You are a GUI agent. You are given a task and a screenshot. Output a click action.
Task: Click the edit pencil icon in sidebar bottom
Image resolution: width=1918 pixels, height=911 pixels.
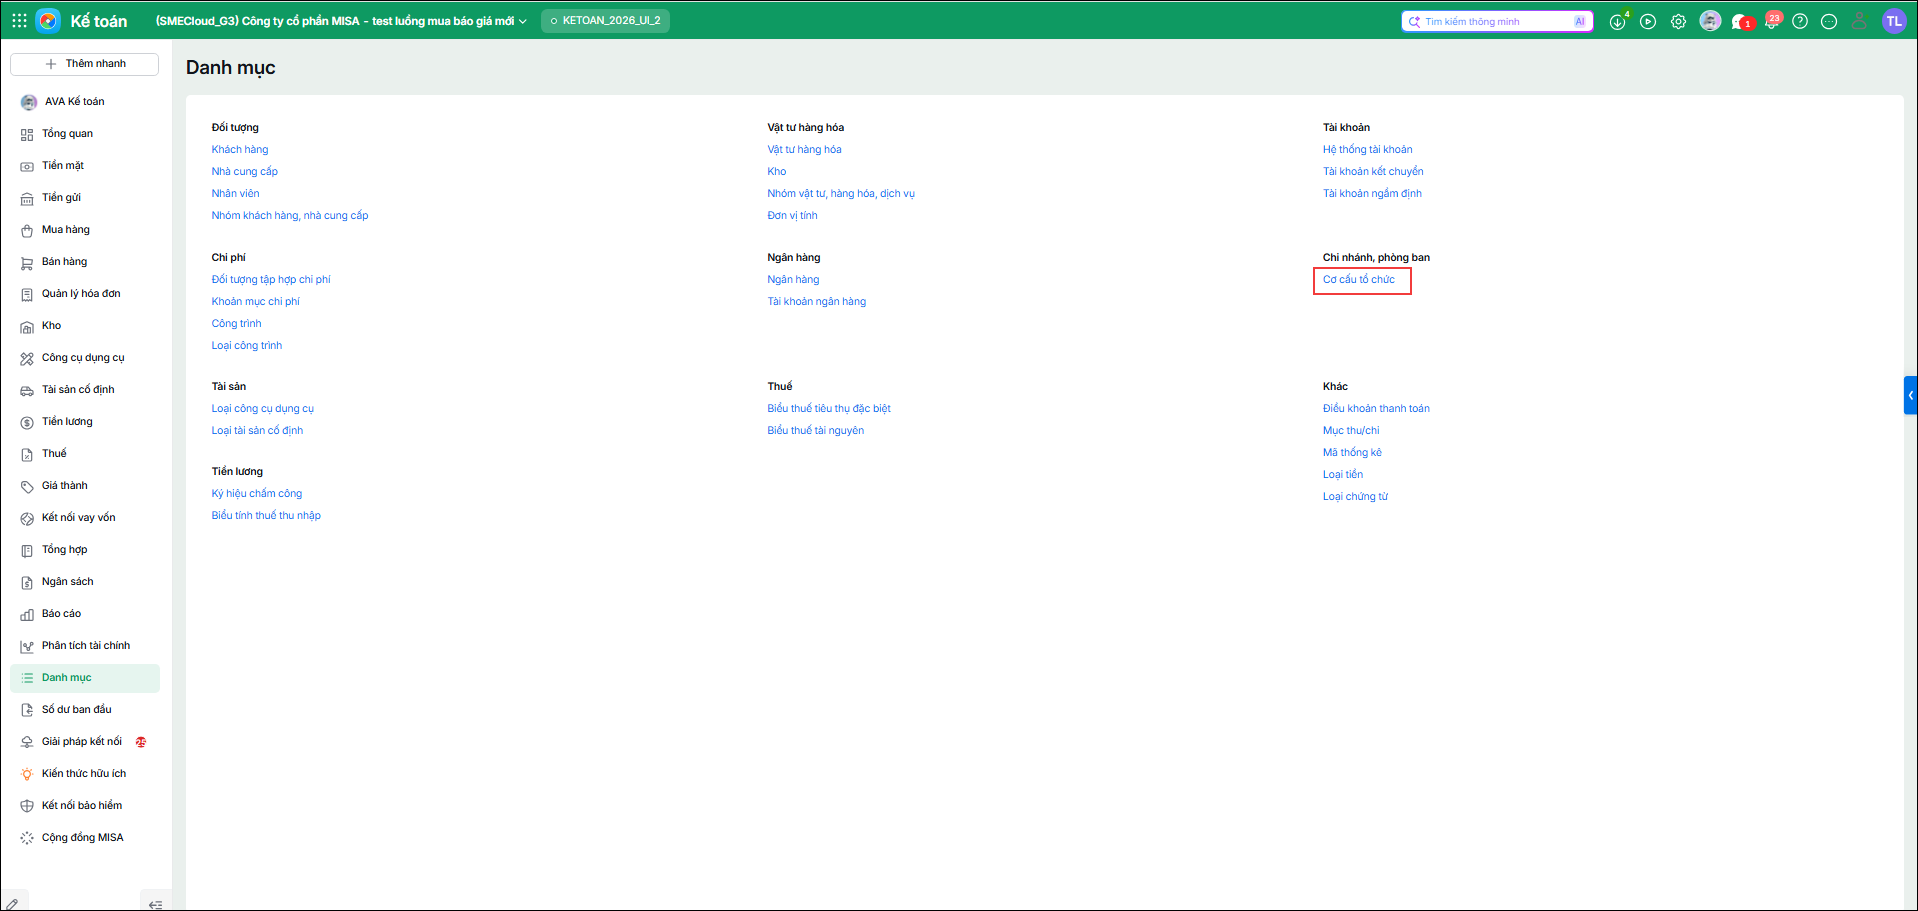[x=13, y=904]
